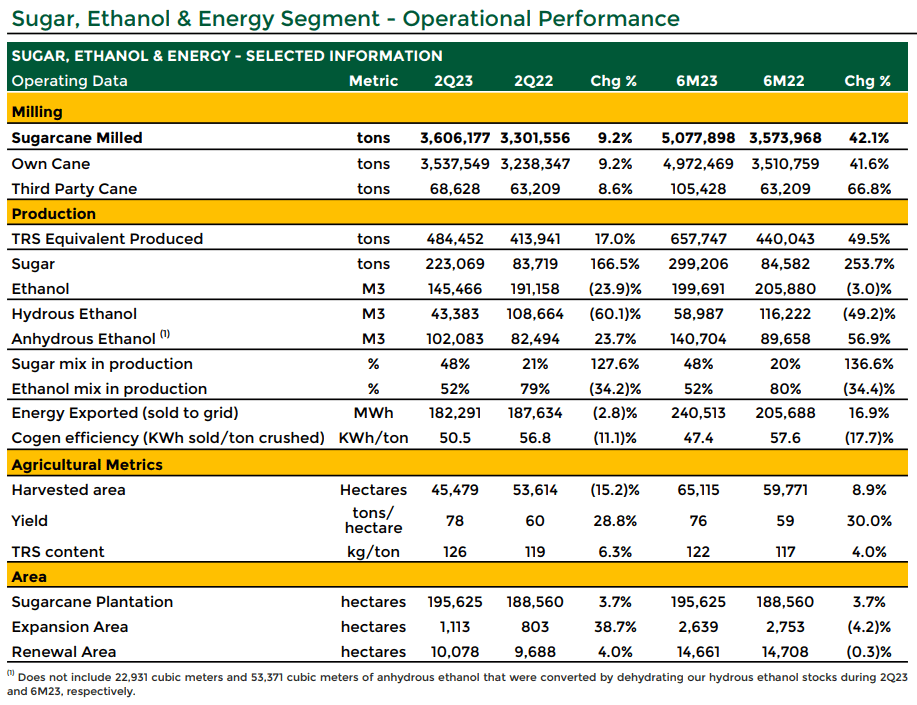Select the Third Party Cane row label
This screenshot has height=705, width=917.
74,188
